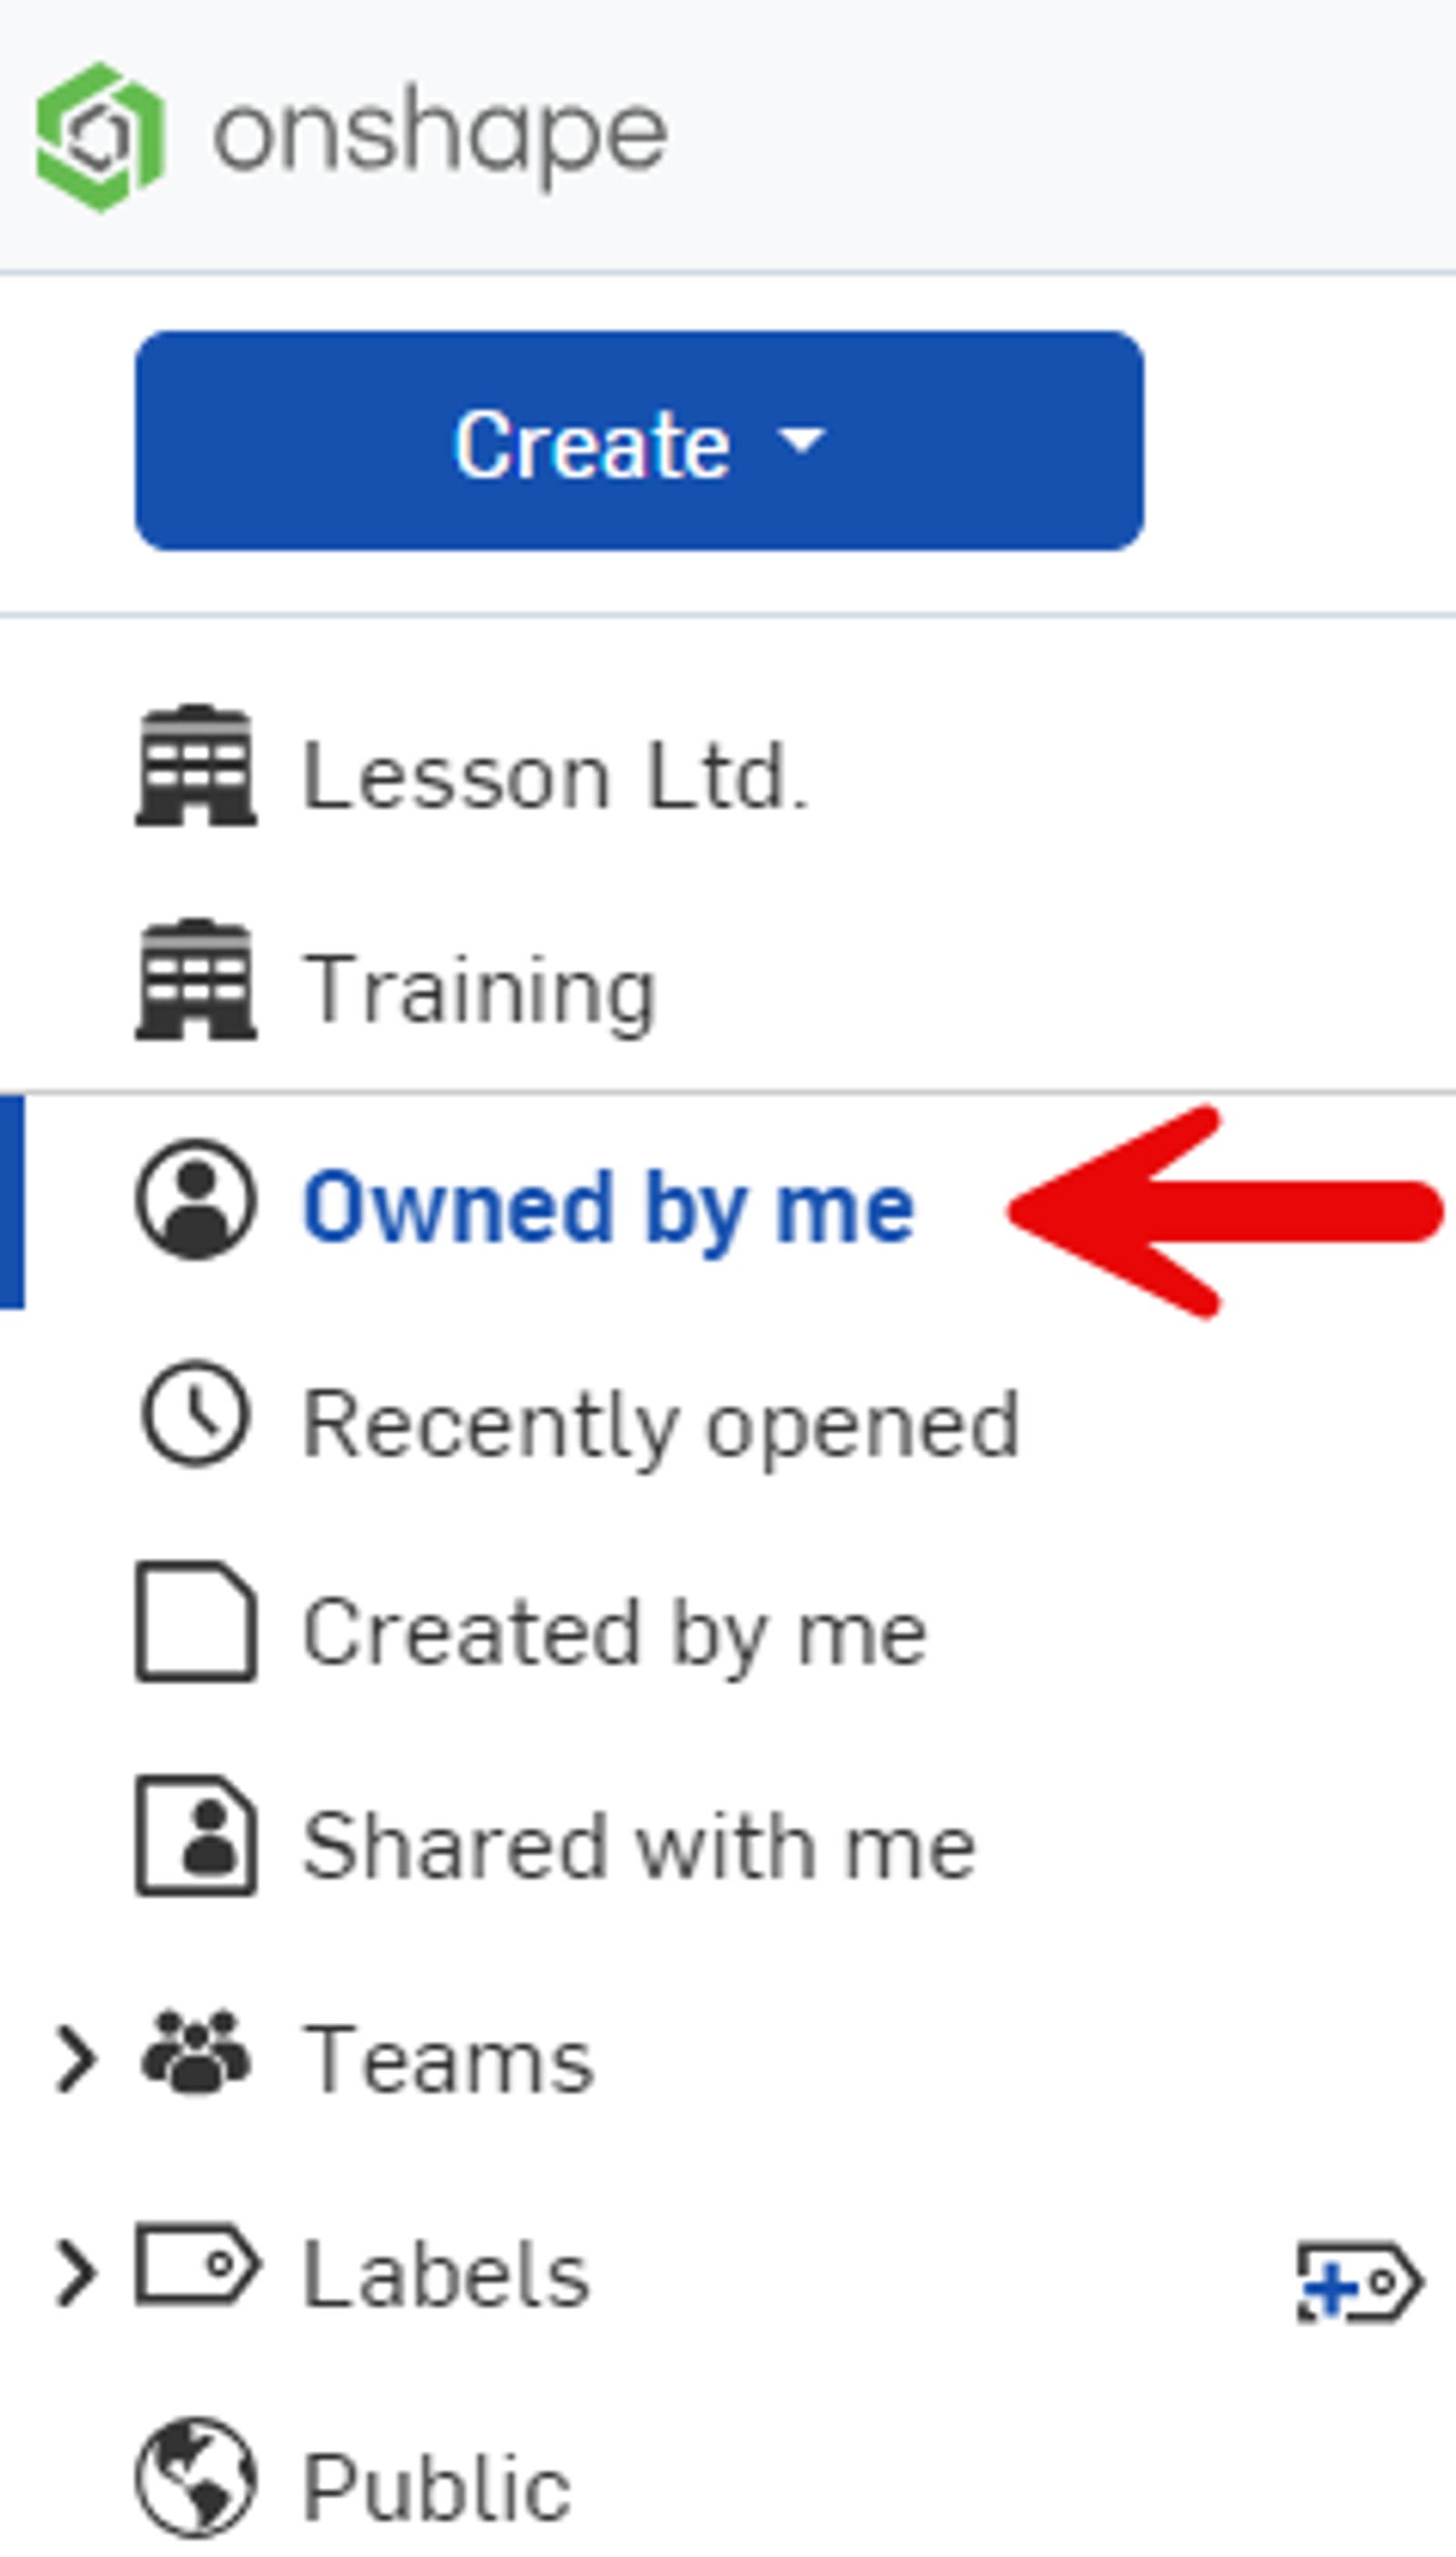Click the Lesson Ltd. building icon

pyautogui.click(x=196, y=767)
